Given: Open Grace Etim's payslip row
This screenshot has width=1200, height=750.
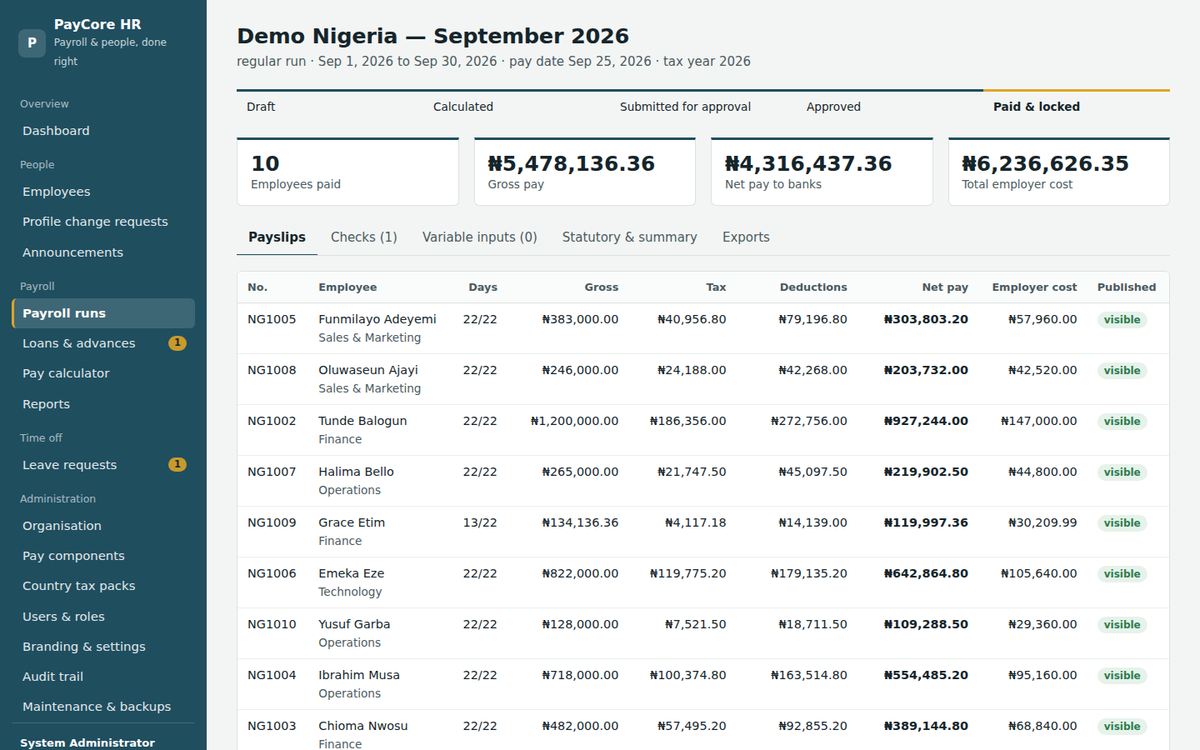Looking at the screenshot, I should click(703, 531).
